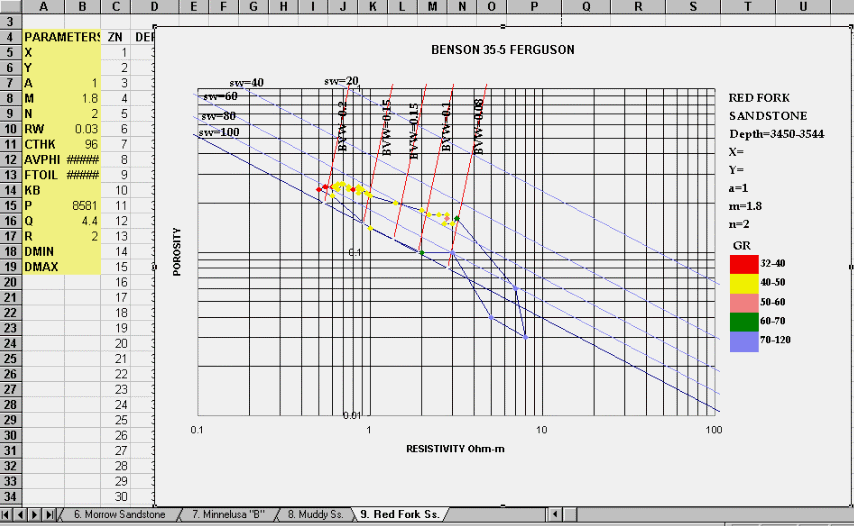Open the 6. Morrow Sandstone sheet tab
854x526 pixels.
click(x=118, y=514)
